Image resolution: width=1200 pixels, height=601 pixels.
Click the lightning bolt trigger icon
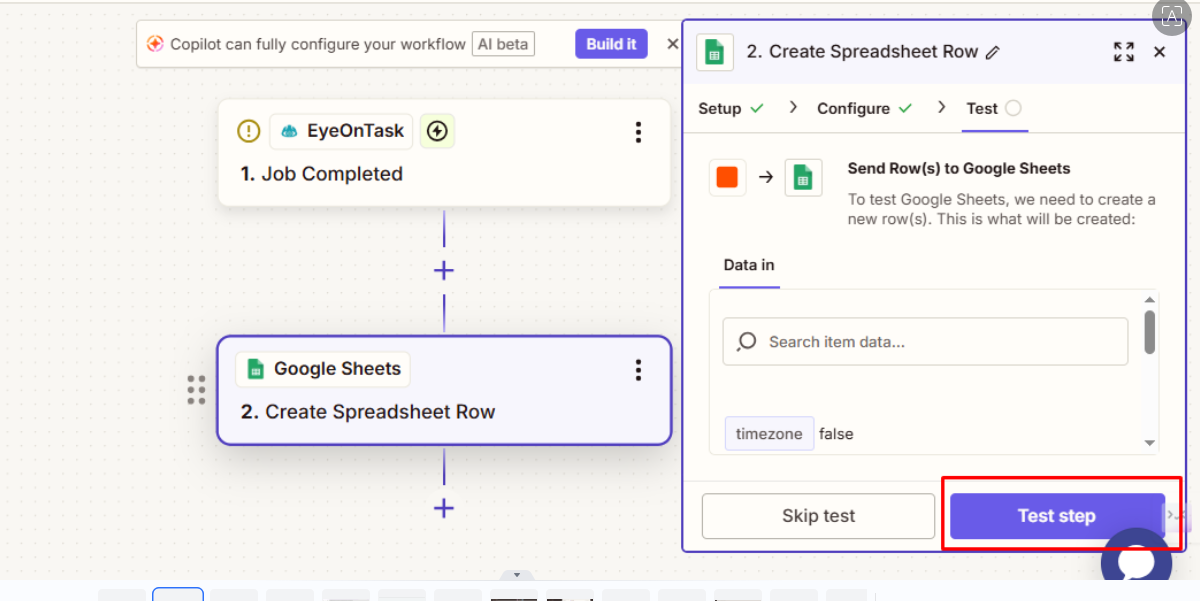coord(437,131)
